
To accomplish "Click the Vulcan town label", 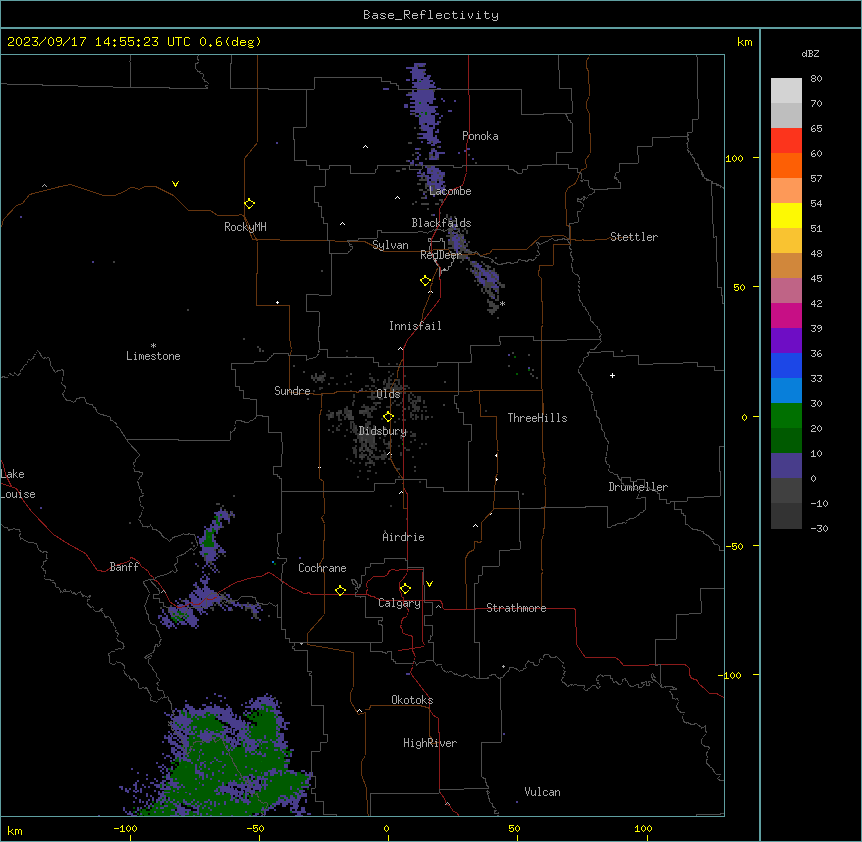I will point(542,792).
